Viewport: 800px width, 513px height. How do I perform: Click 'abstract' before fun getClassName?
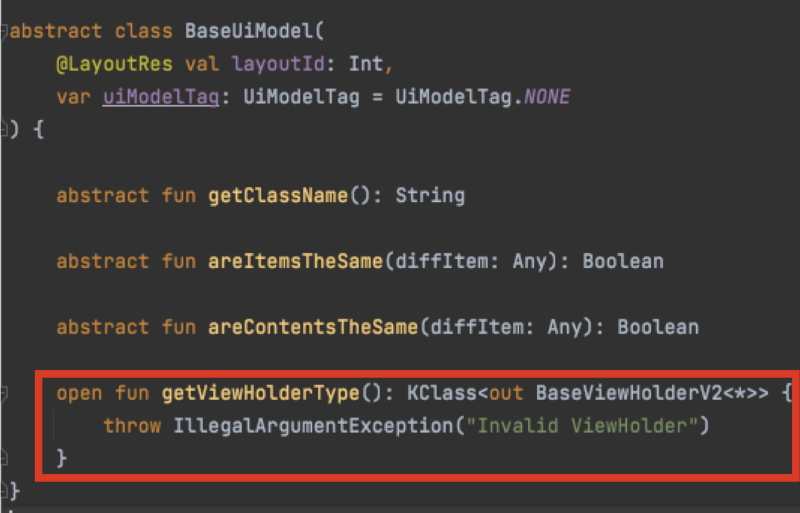[x=103, y=196]
